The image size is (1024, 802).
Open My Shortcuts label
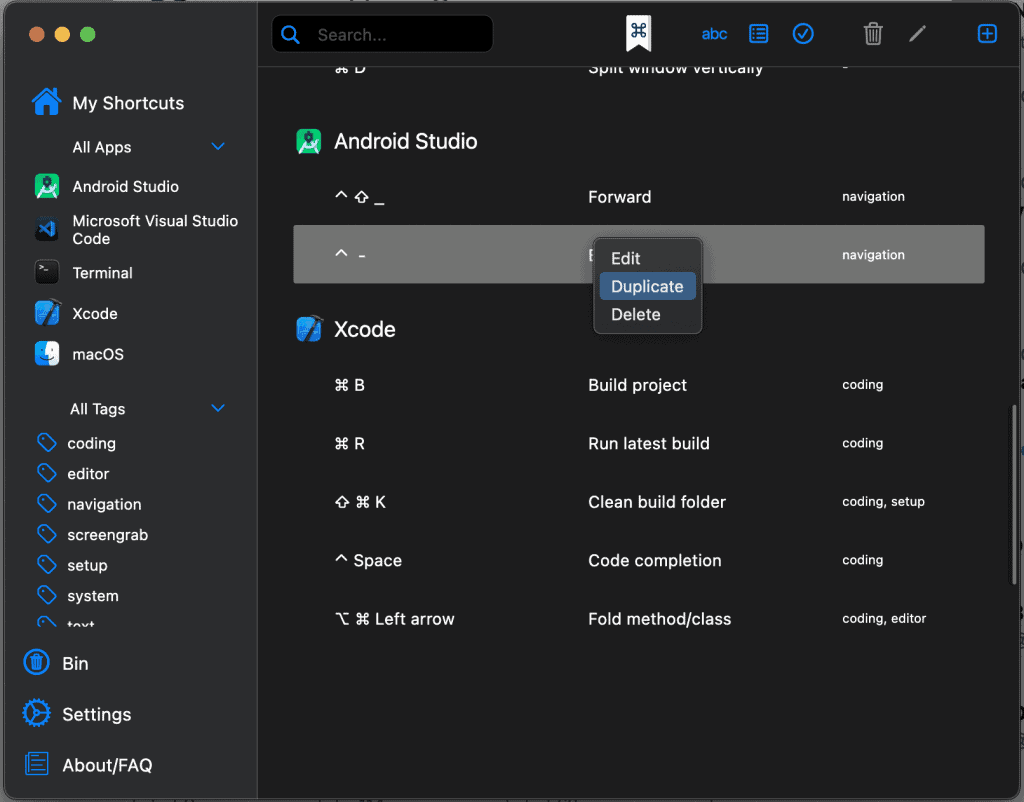tap(128, 103)
